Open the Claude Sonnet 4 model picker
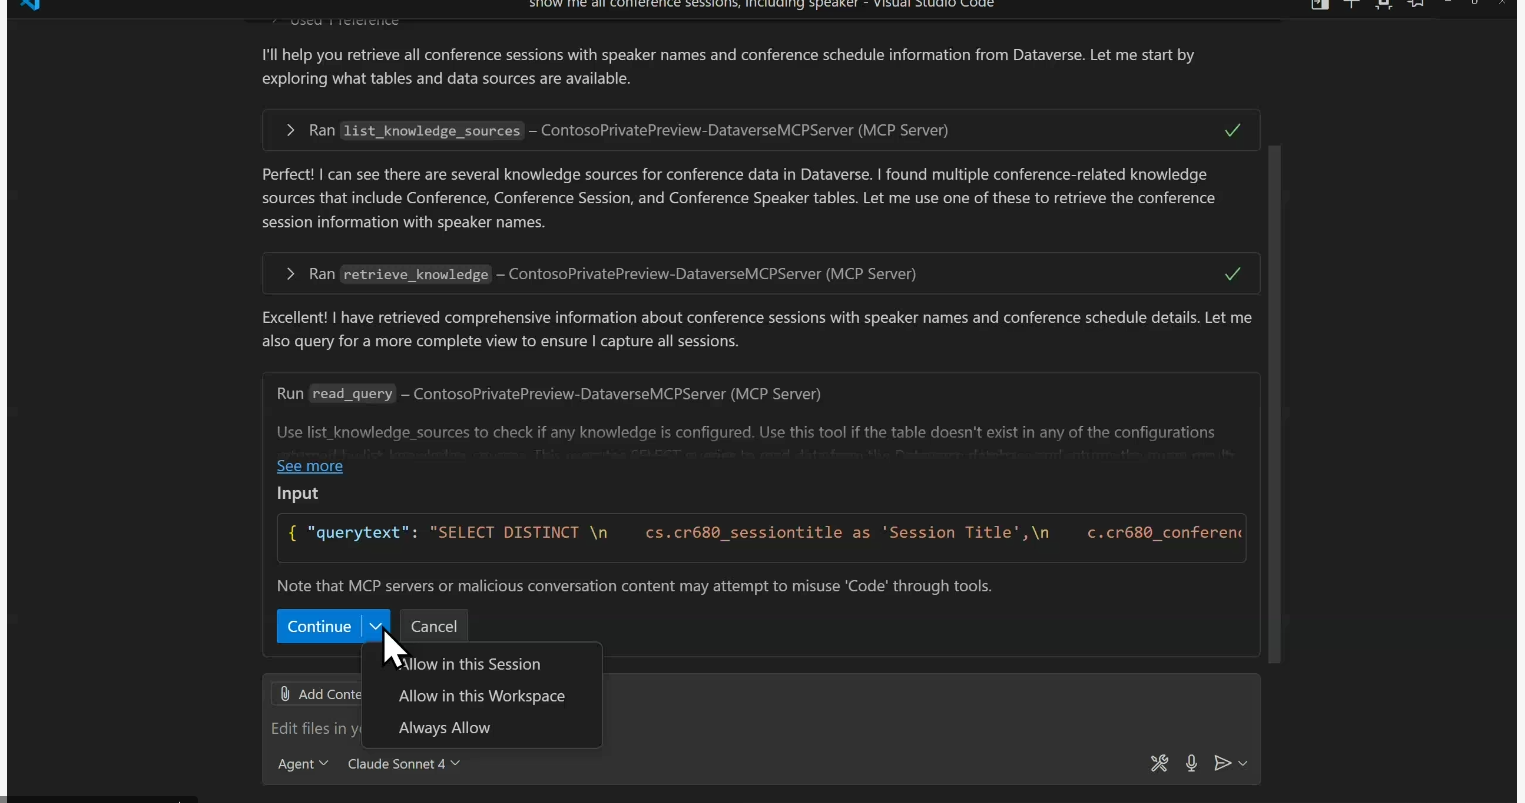Image resolution: width=1525 pixels, height=803 pixels. pos(403,763)
